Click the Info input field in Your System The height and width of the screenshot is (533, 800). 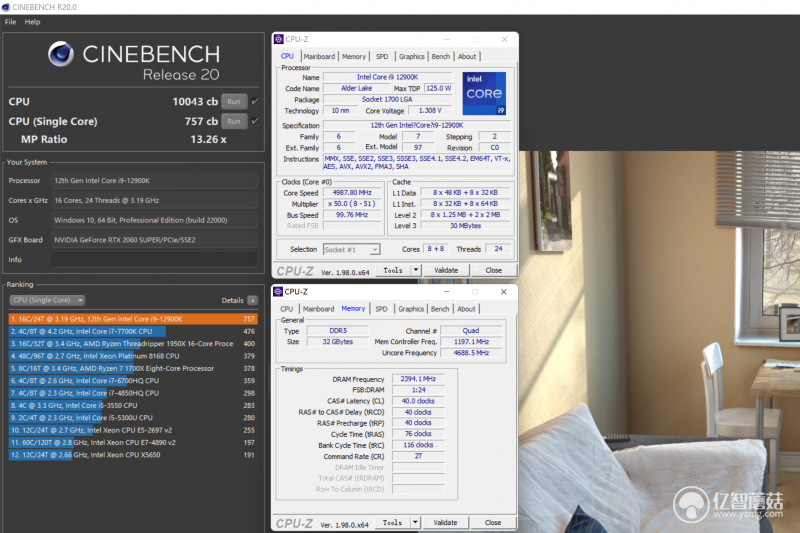click(154, 260)
